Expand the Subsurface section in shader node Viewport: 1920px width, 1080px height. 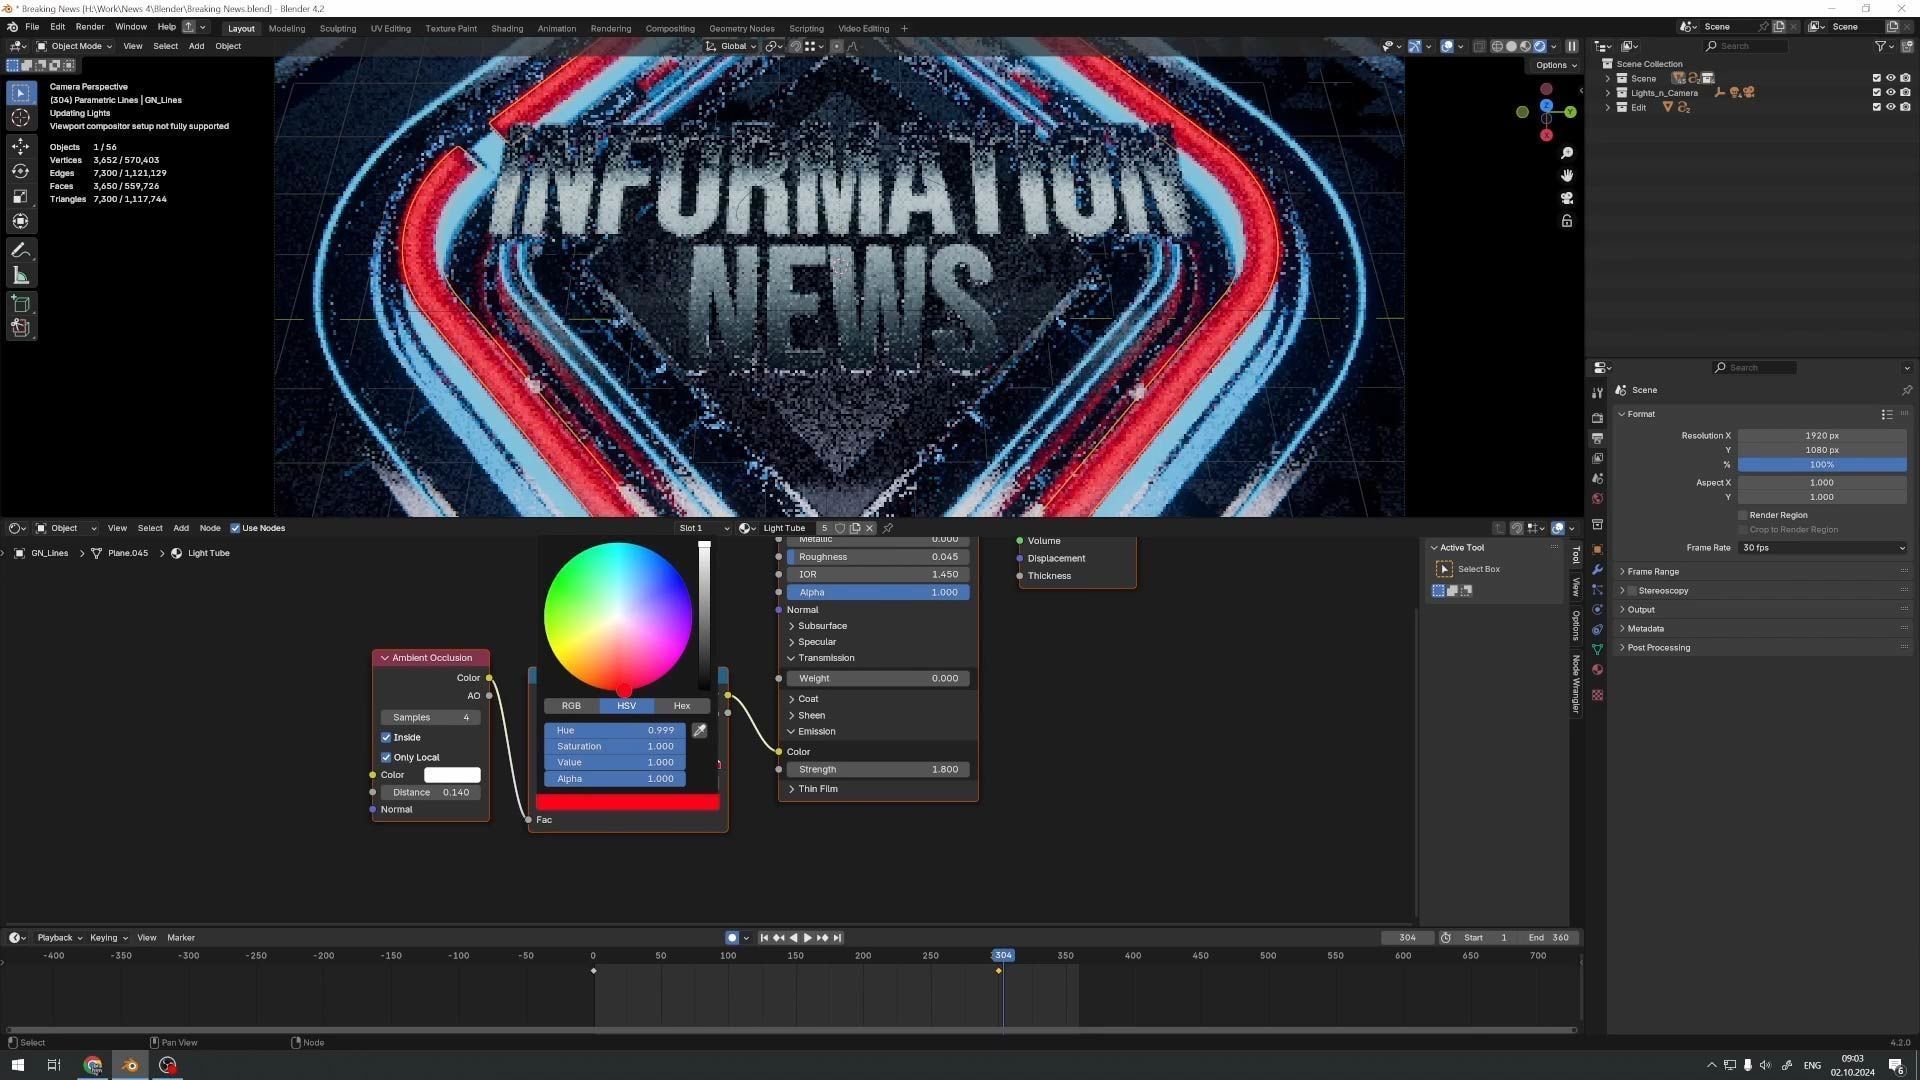click(821, 626)
